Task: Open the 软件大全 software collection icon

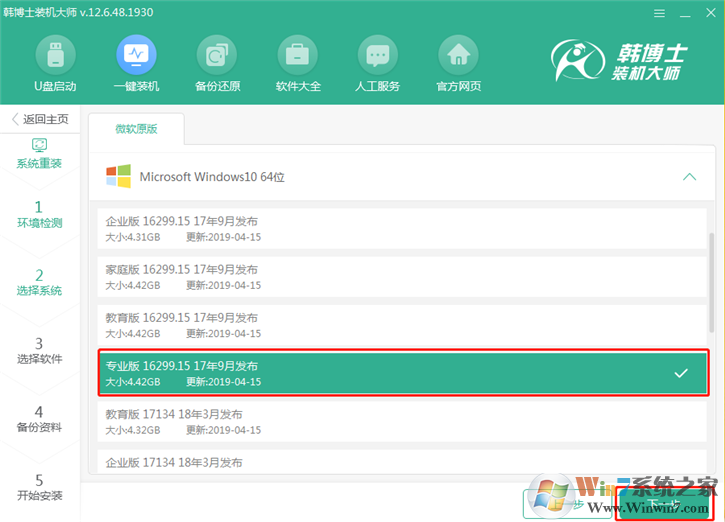Action: (297, 55)
